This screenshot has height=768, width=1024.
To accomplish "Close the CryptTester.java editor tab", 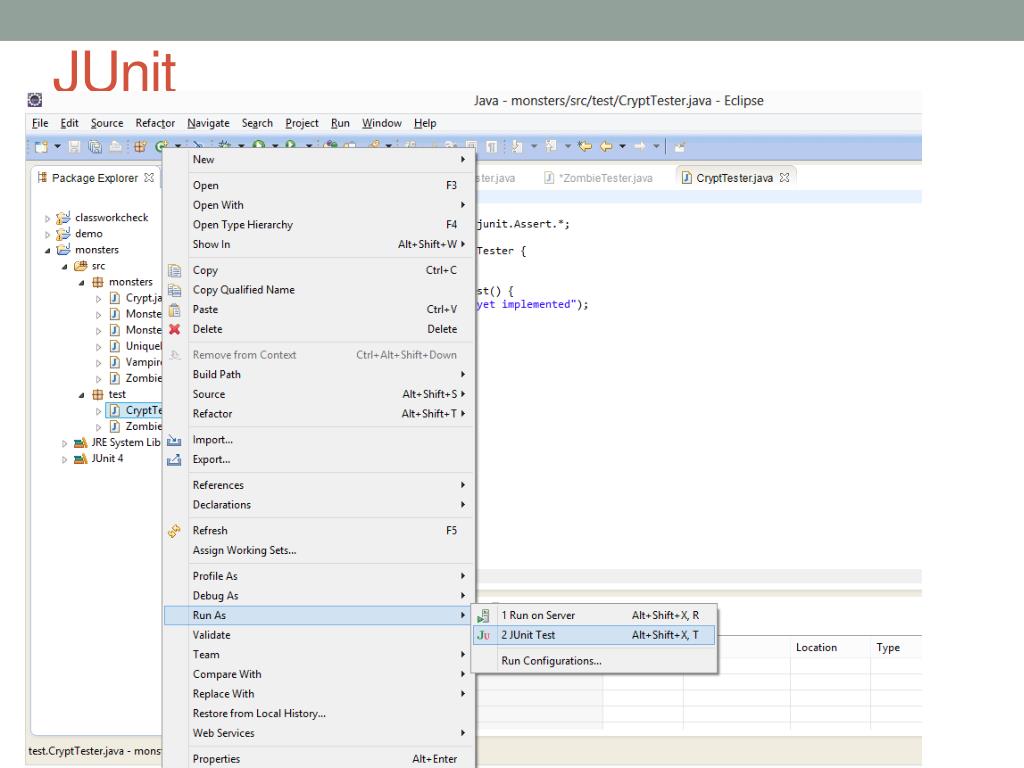I will (x=784, y=178).
